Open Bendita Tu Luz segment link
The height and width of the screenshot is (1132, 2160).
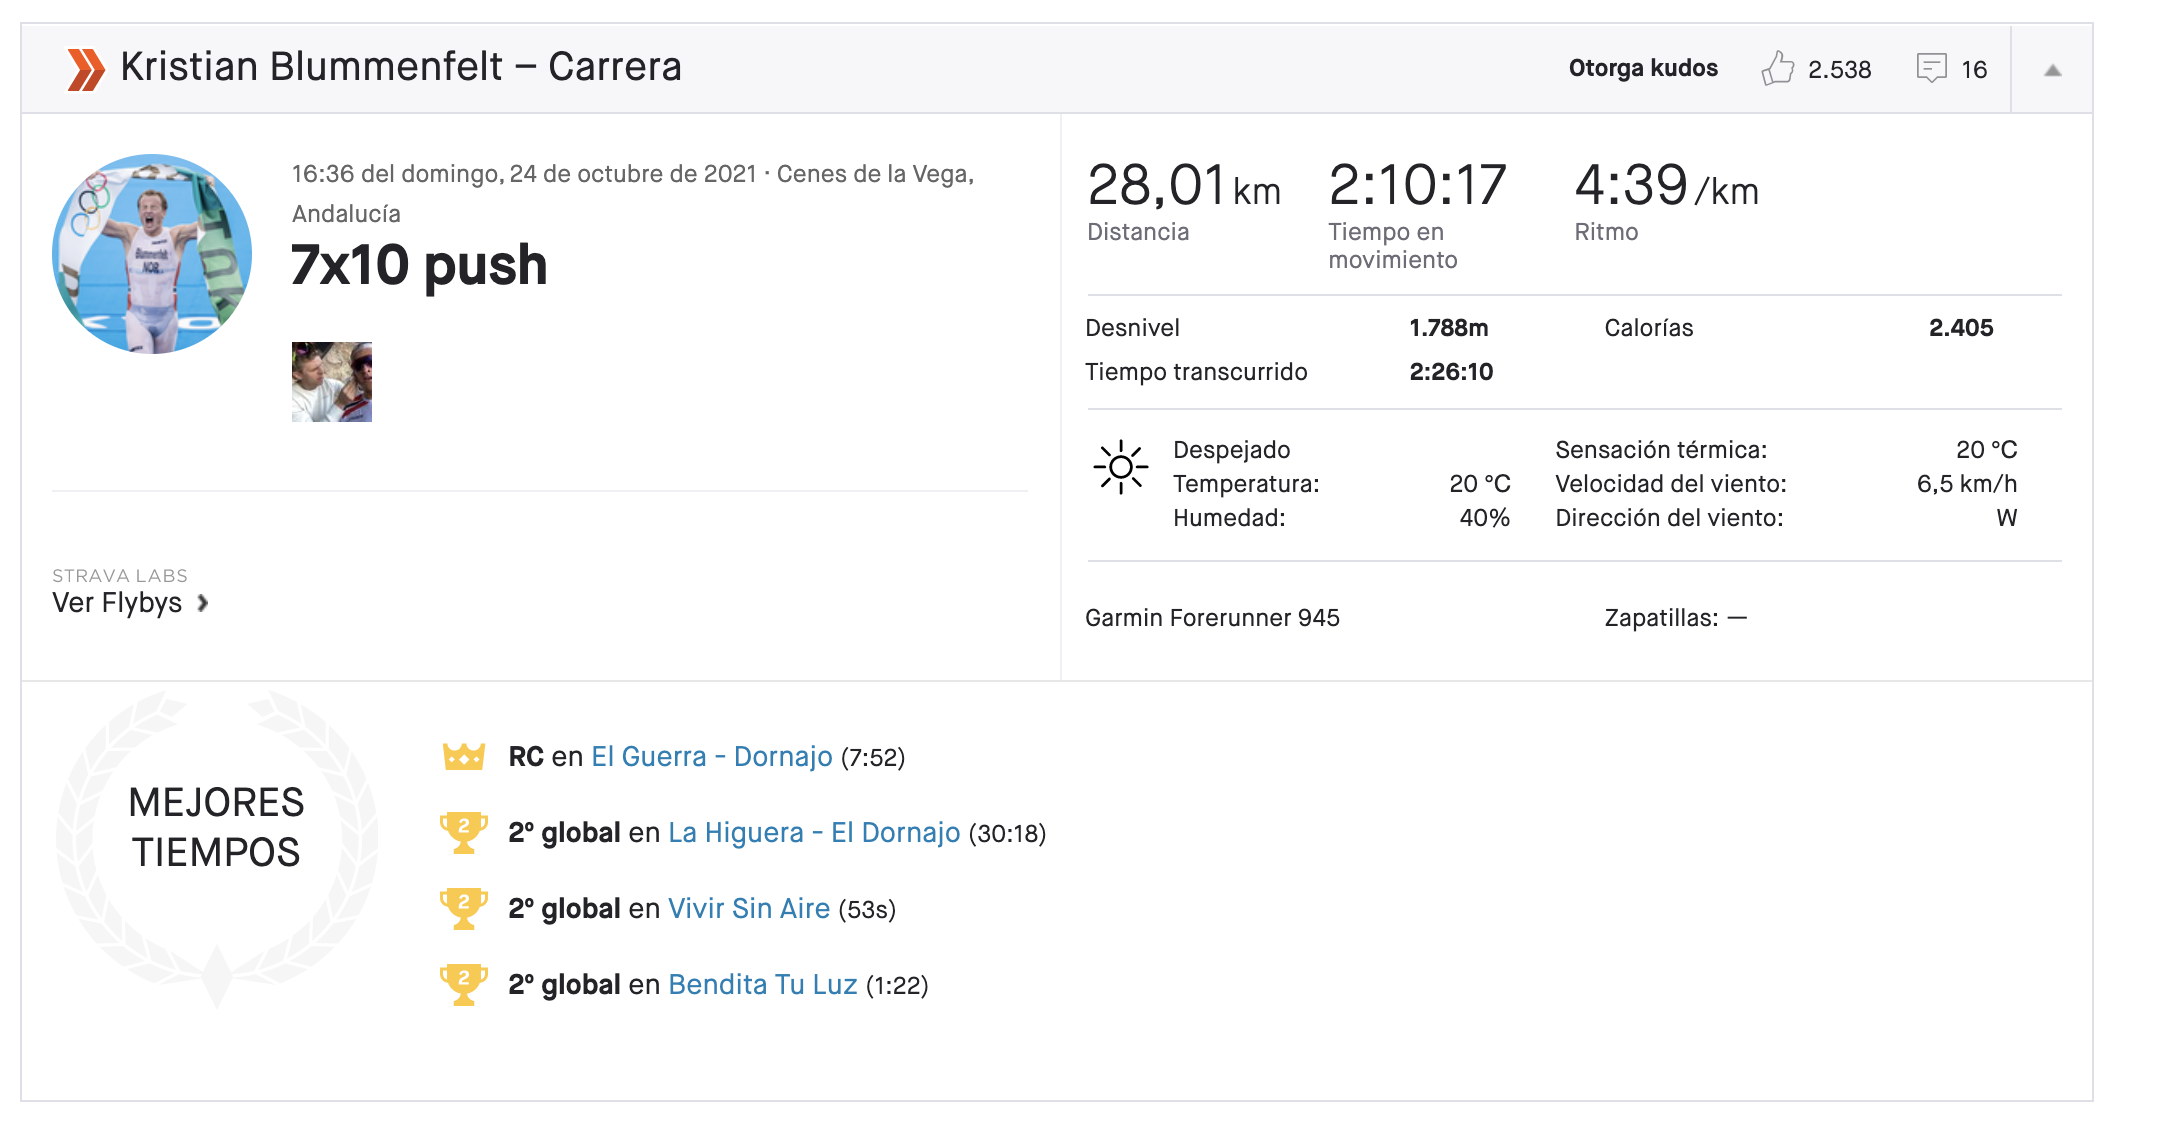point(762,985)
